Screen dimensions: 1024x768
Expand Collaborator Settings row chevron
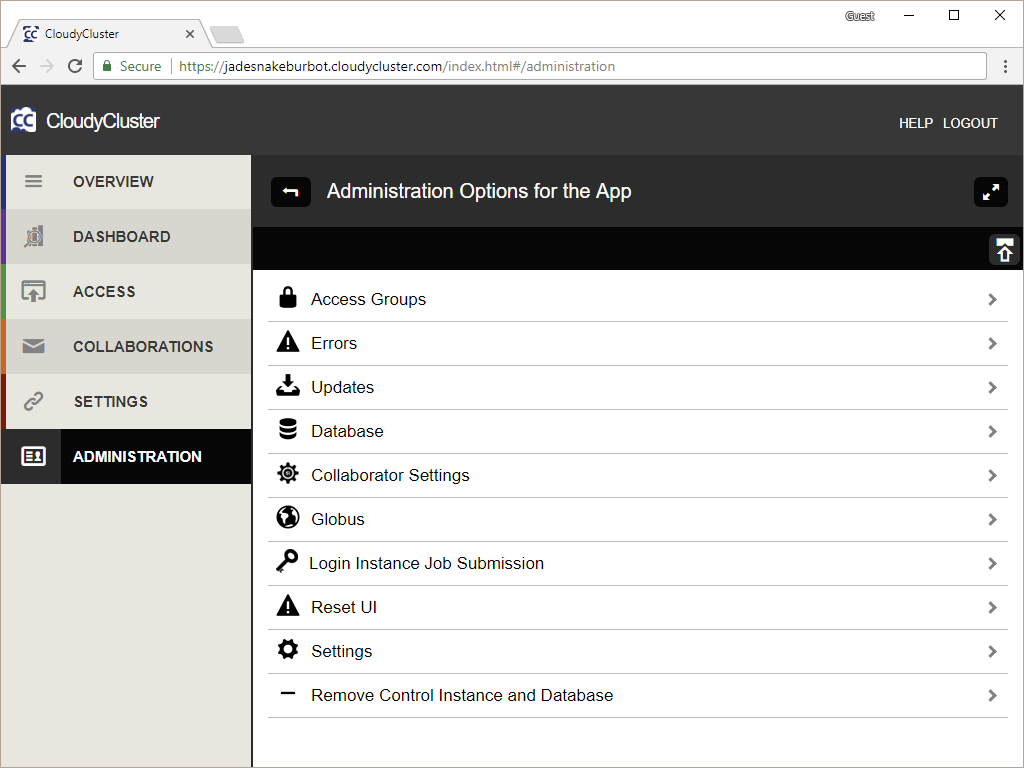pyautogui.click(x=993, y=475)
